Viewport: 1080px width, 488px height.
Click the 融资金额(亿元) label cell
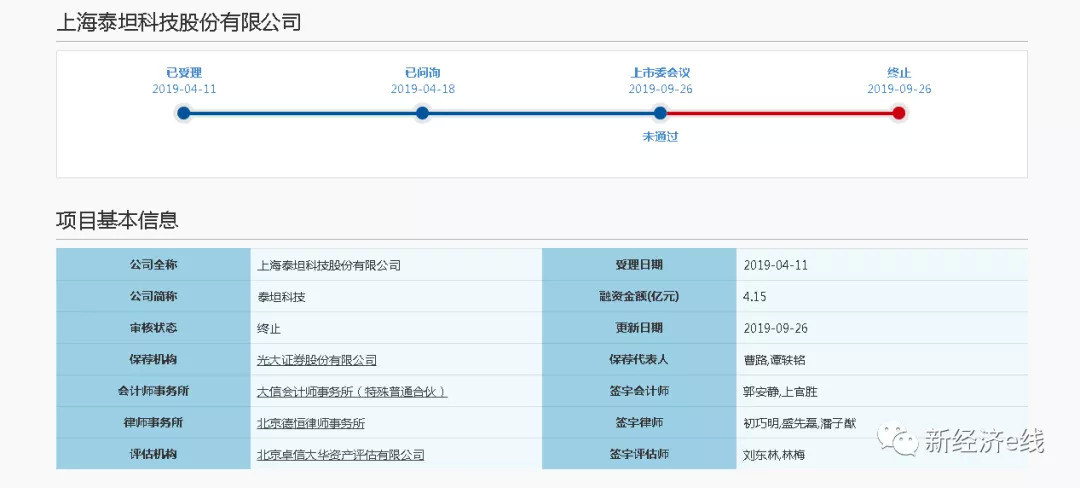point(639,297)
